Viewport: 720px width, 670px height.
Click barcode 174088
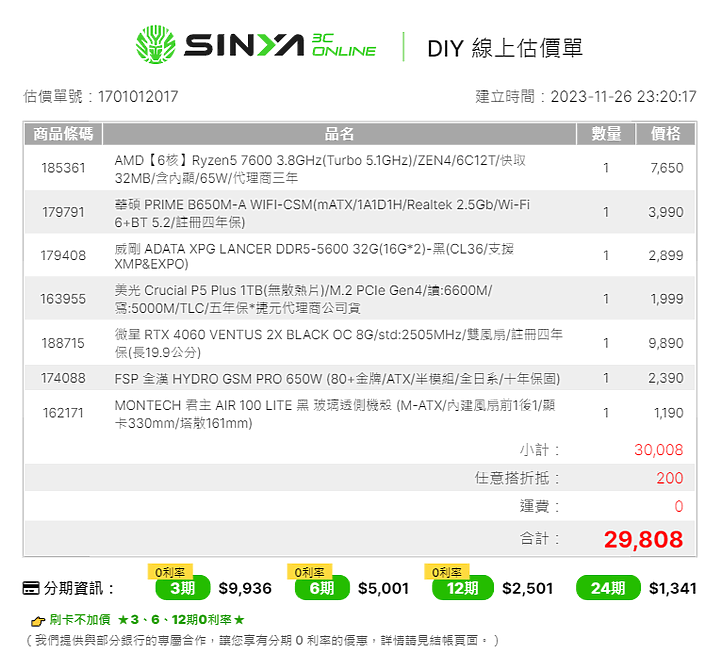point(63,378)
